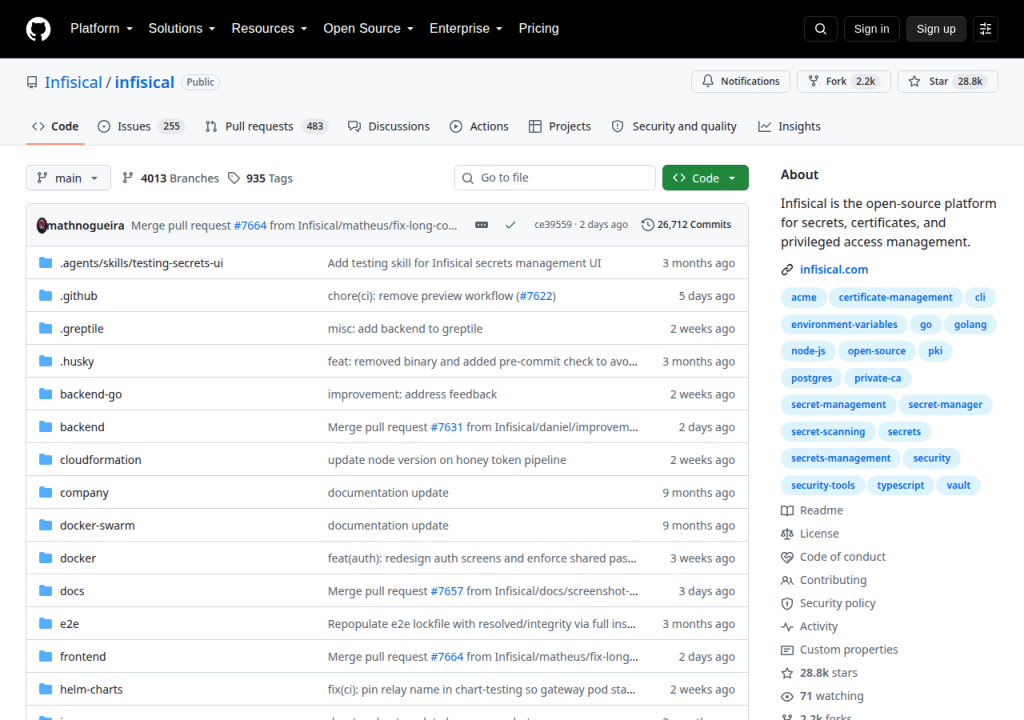
Task: Open the .agents/skills/testing-secrets-ui folder
Action: (x=142, y=263)
